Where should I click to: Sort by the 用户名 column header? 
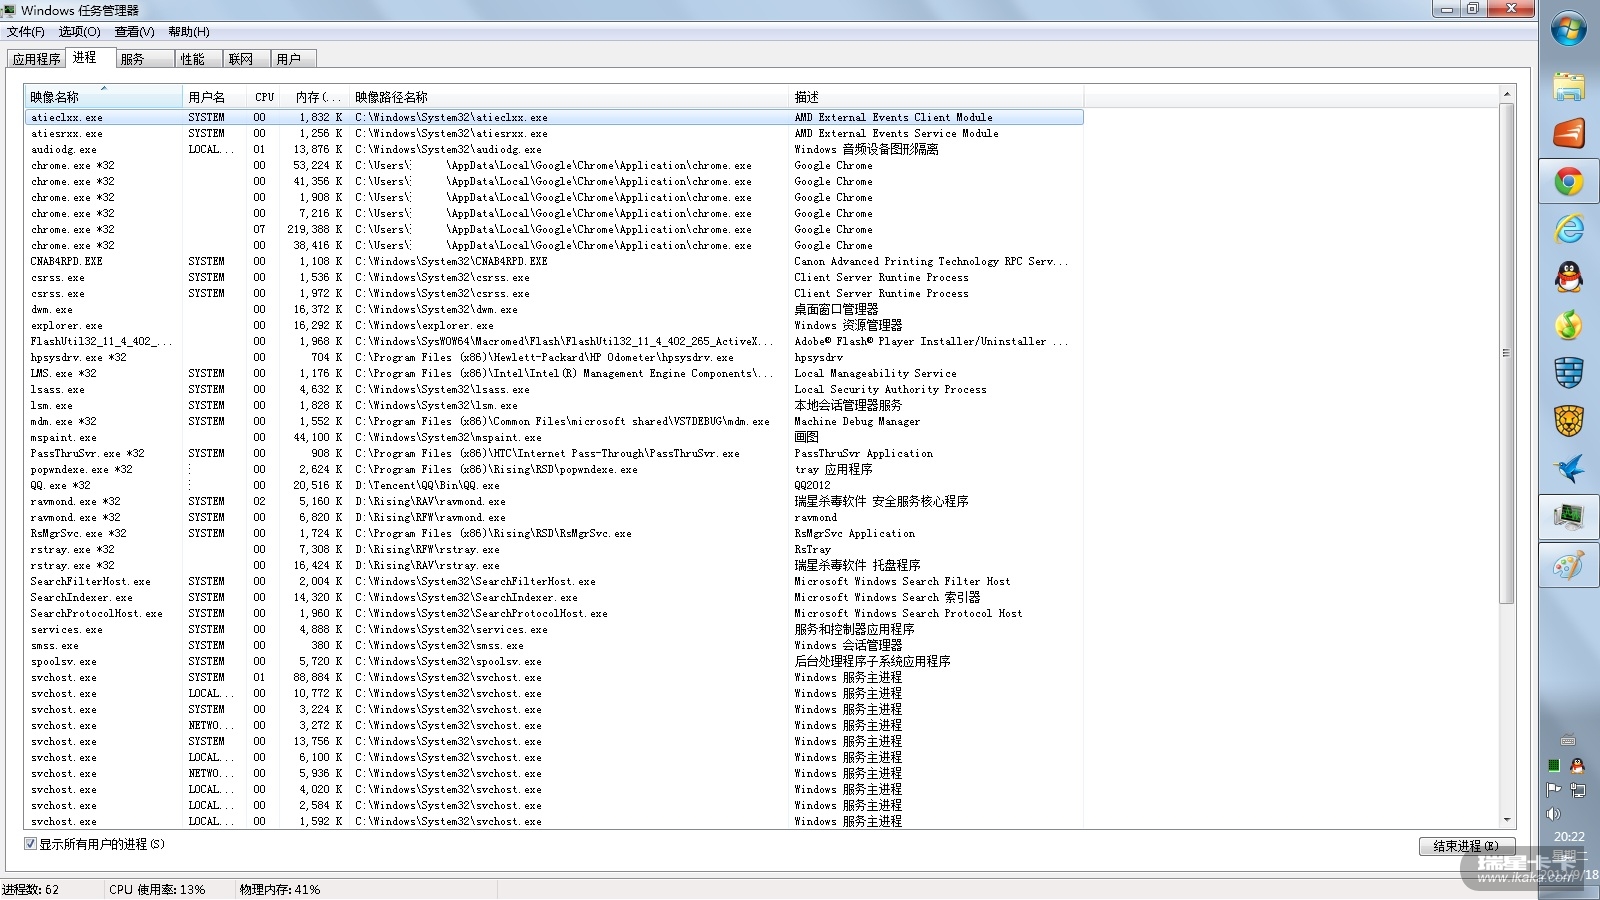(x=215, y=97)
